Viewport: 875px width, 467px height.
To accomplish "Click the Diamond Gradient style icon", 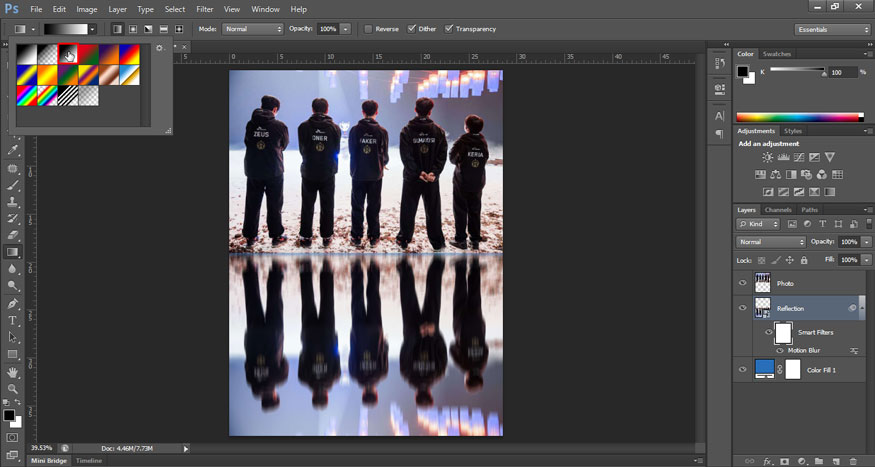I will click(x=179, y=29).
